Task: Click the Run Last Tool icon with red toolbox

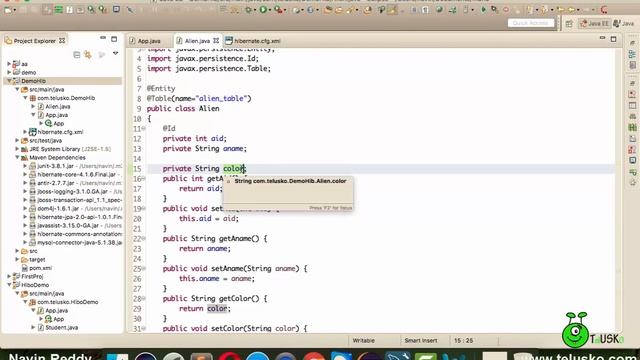Action: pyautogui.click(x=278, y=9)
